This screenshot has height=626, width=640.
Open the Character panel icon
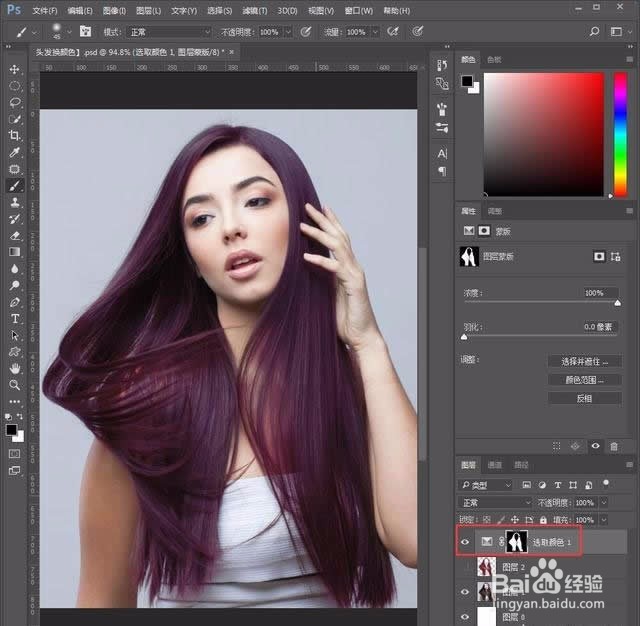(x=442, y=153)
